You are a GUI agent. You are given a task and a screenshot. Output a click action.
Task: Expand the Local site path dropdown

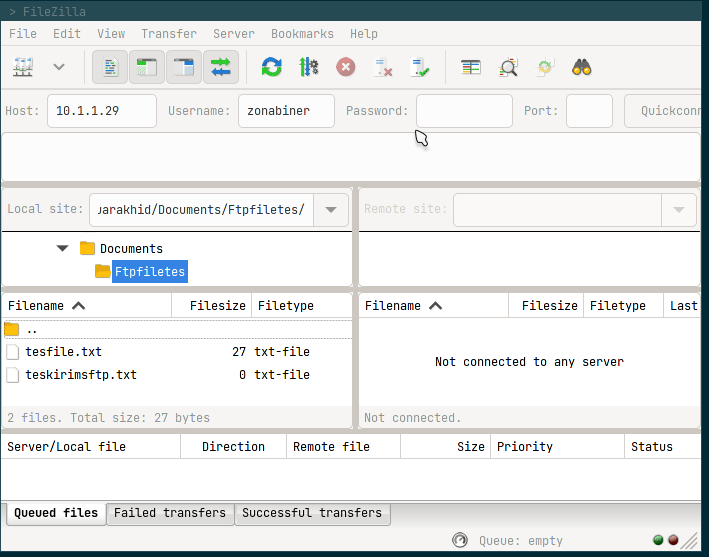331,210
